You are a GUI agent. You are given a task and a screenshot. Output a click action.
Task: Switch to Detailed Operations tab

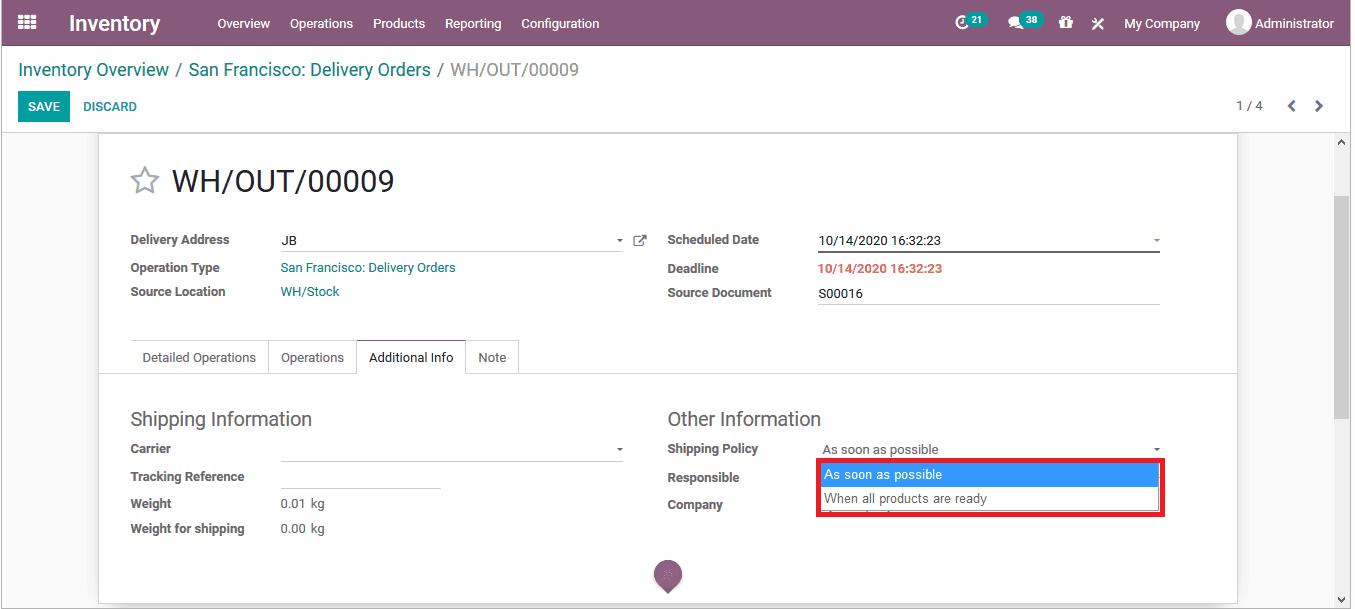tap(199, 357)
